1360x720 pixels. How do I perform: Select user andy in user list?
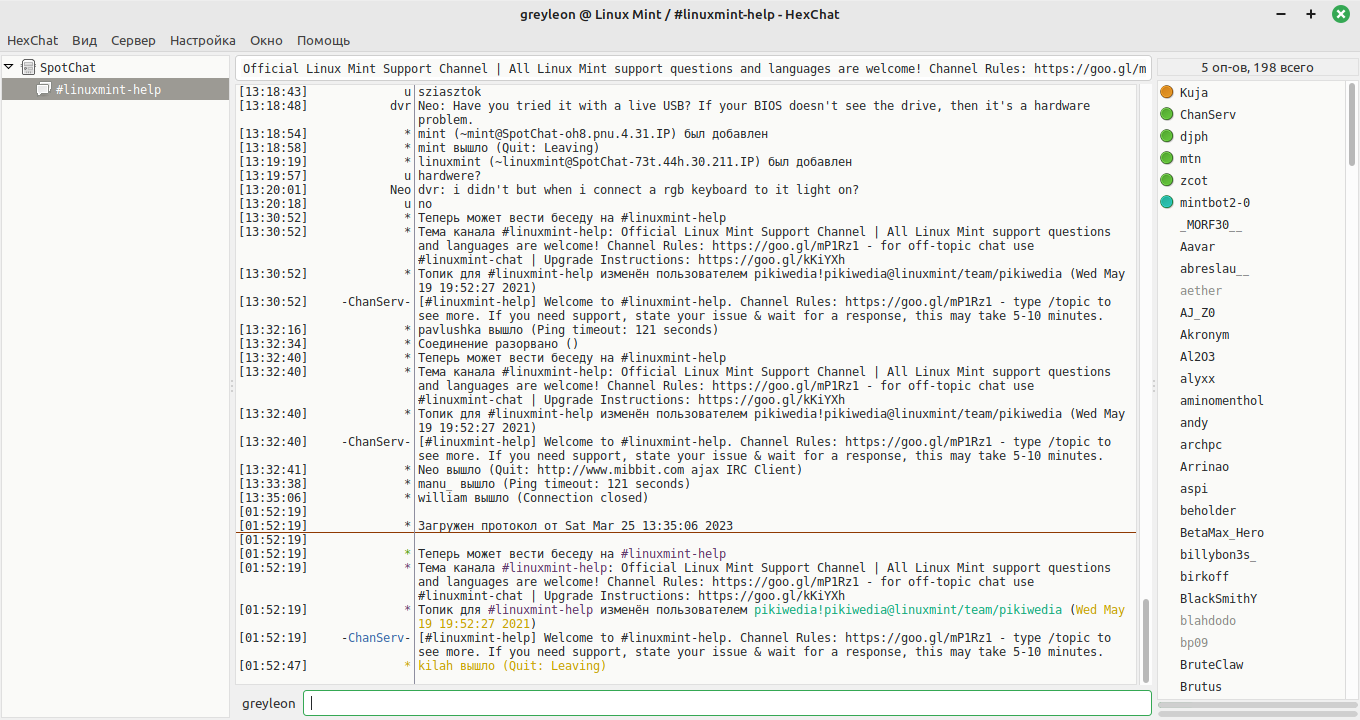(x=1194, y=422)
